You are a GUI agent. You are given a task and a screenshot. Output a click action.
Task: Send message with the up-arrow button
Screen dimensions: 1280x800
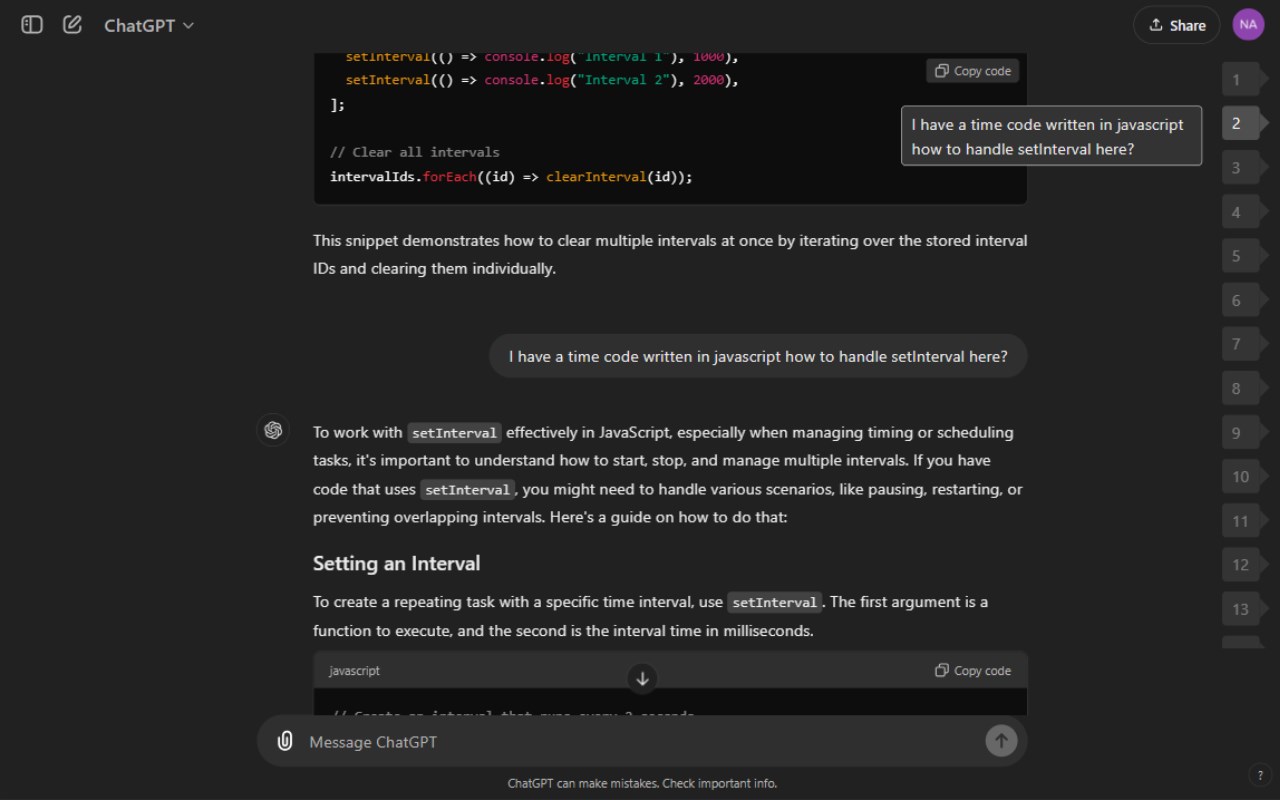(x=1001, y=740)
